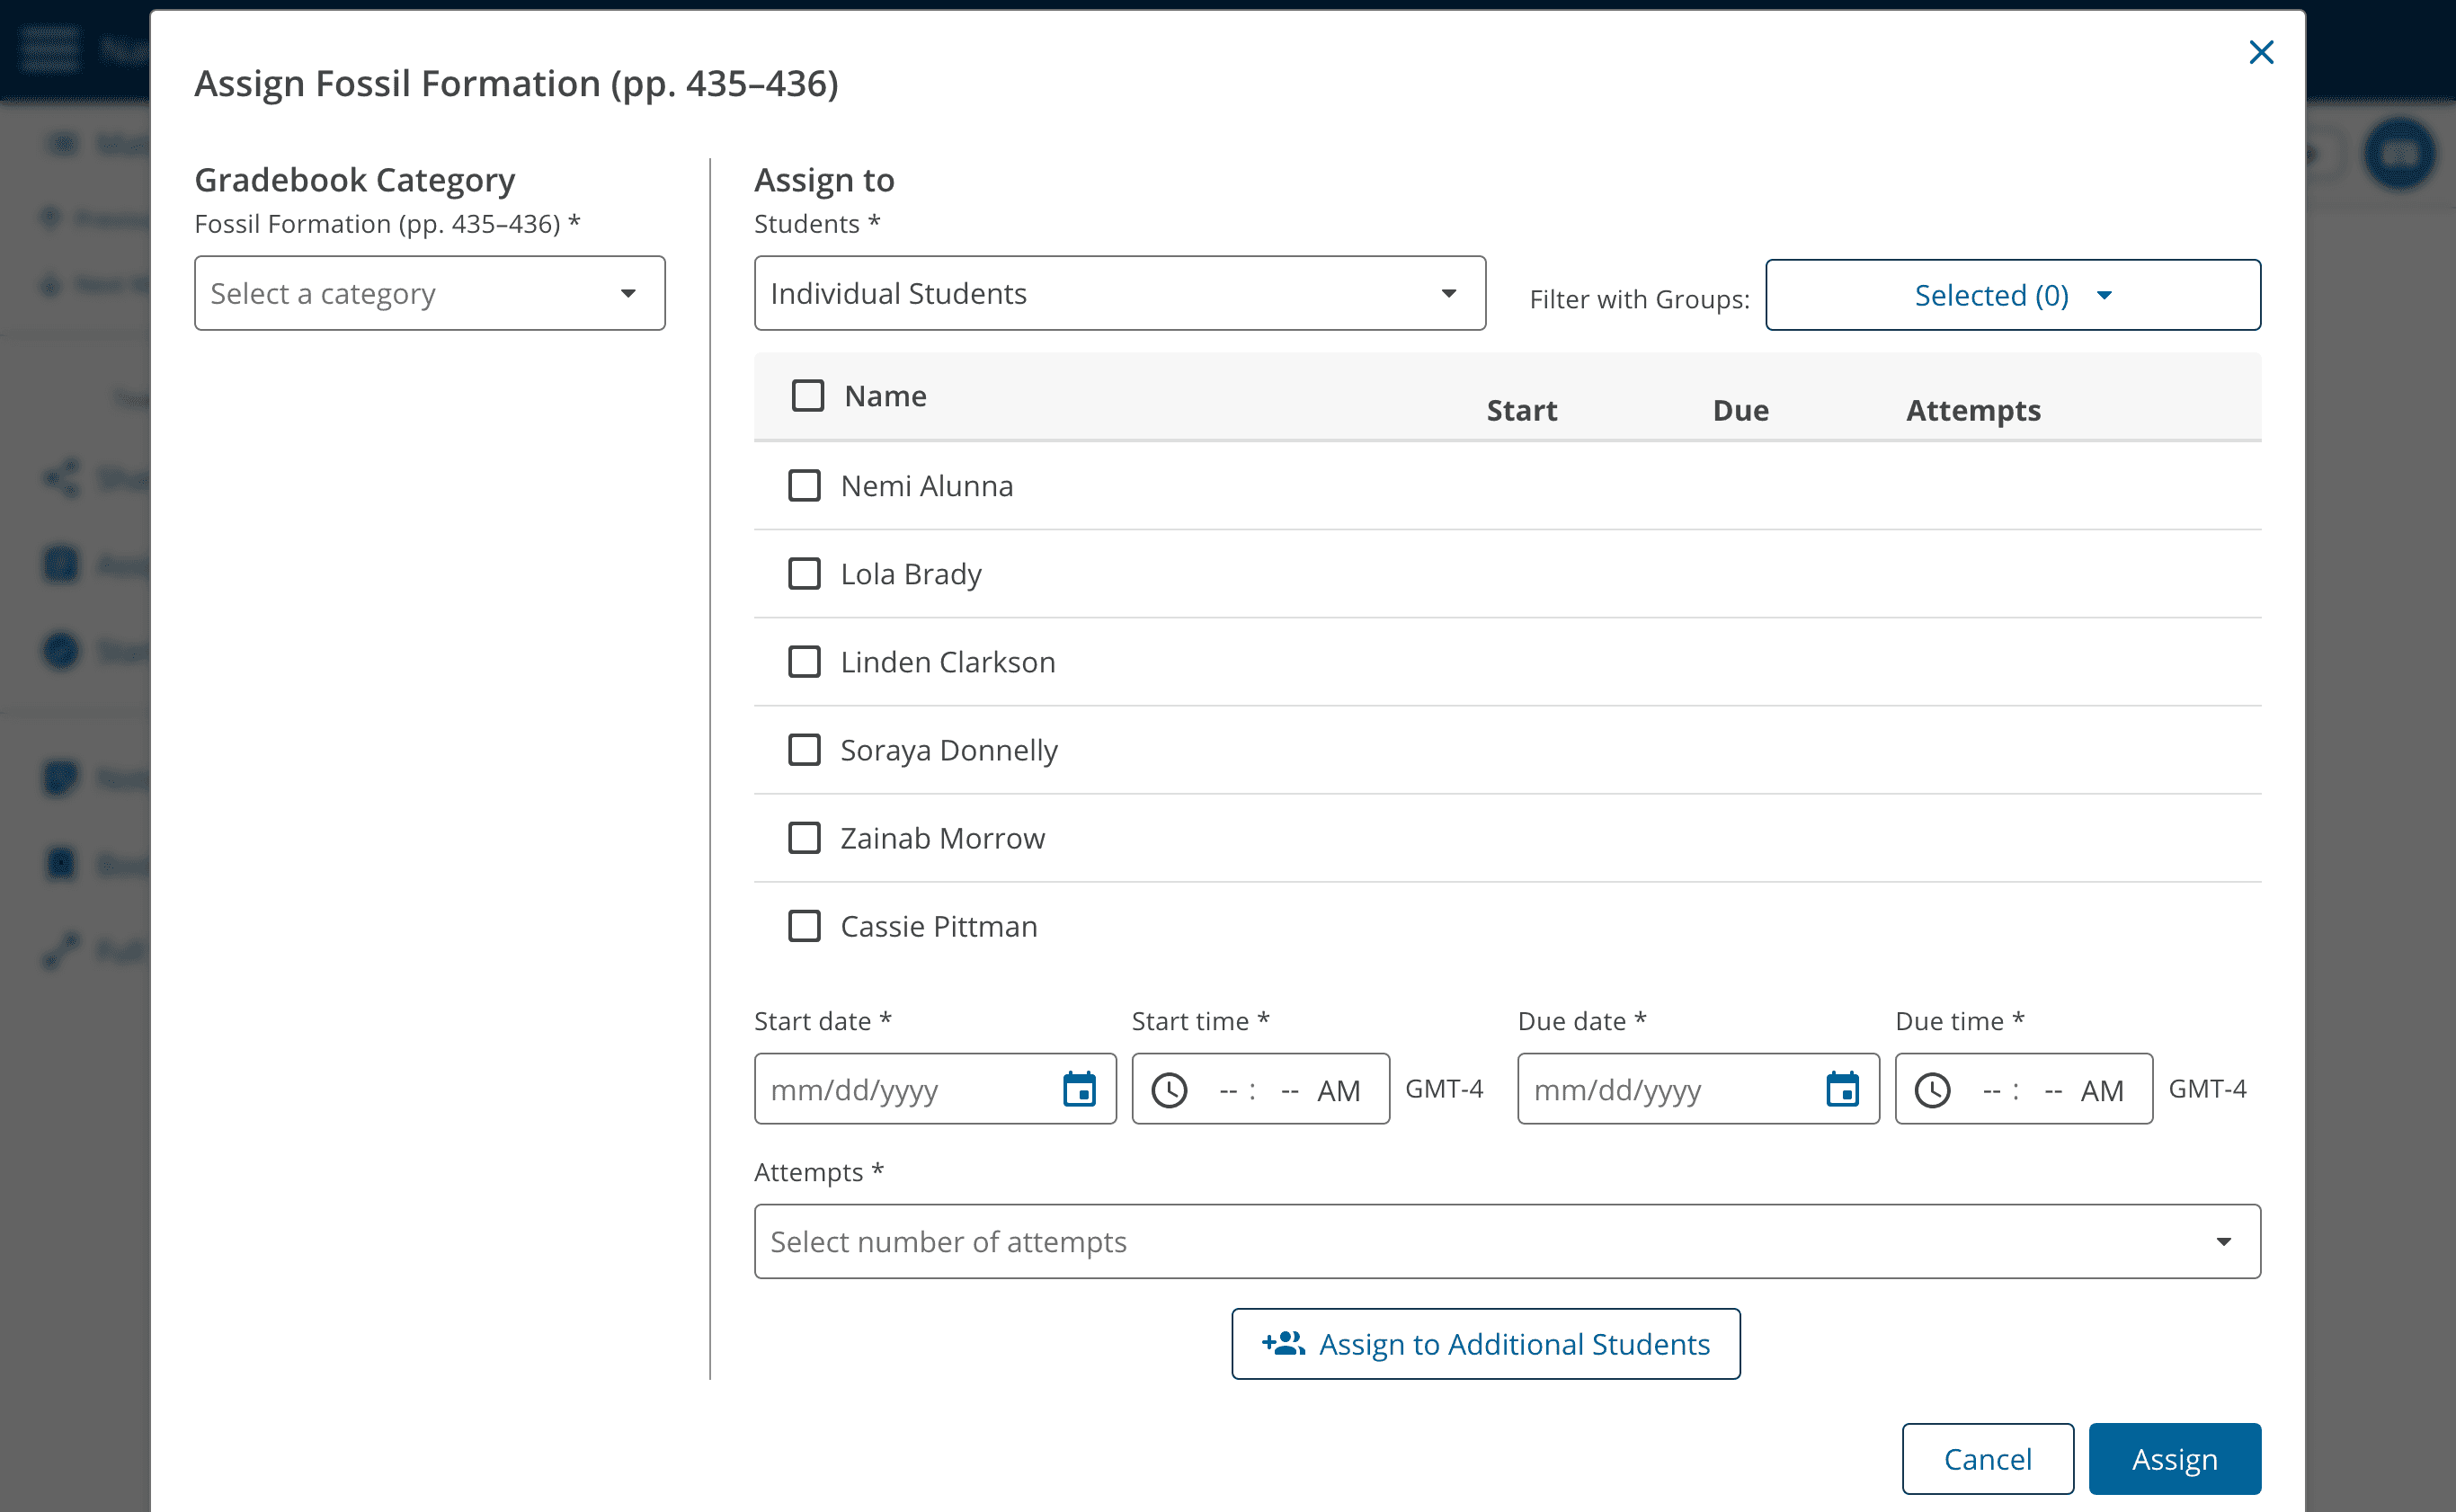
Task: Click the Cancel button
Action: [x=1987, y=1458]
